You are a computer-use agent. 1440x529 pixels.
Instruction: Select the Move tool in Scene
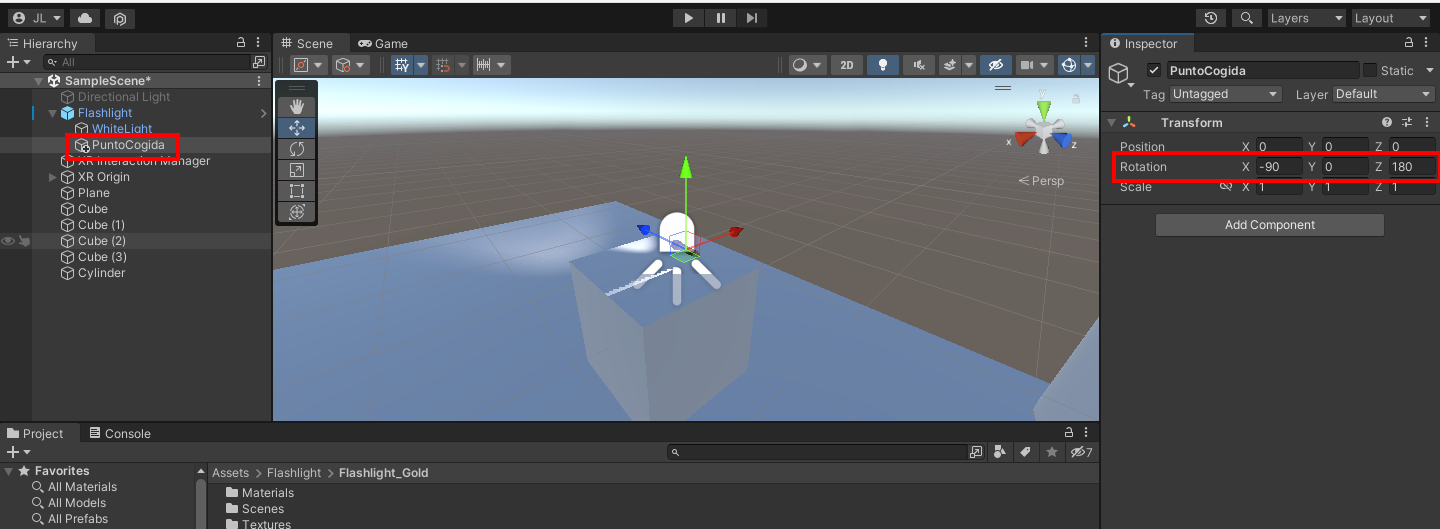tap(296, 128)
